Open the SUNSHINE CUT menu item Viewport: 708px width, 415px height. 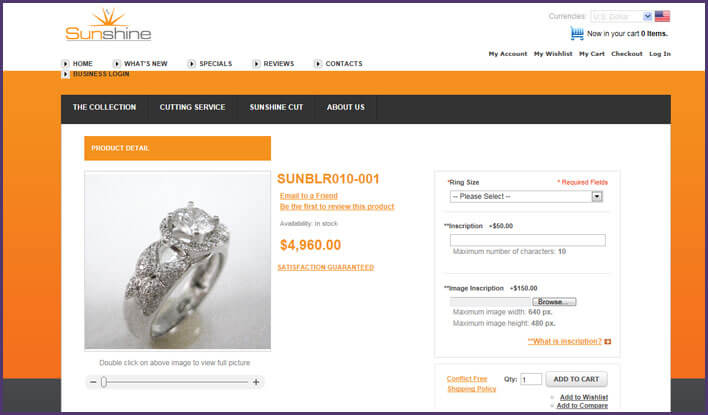276,107
